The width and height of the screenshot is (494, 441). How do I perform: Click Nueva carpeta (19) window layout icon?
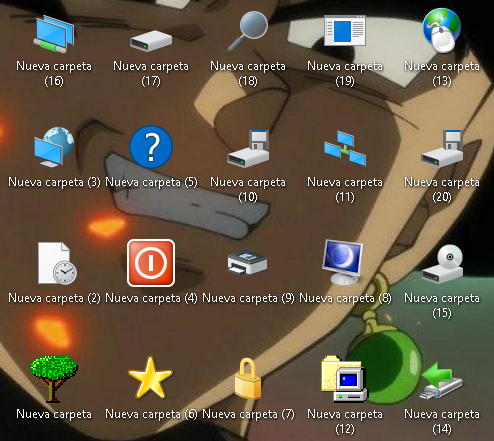pos(345,31)
